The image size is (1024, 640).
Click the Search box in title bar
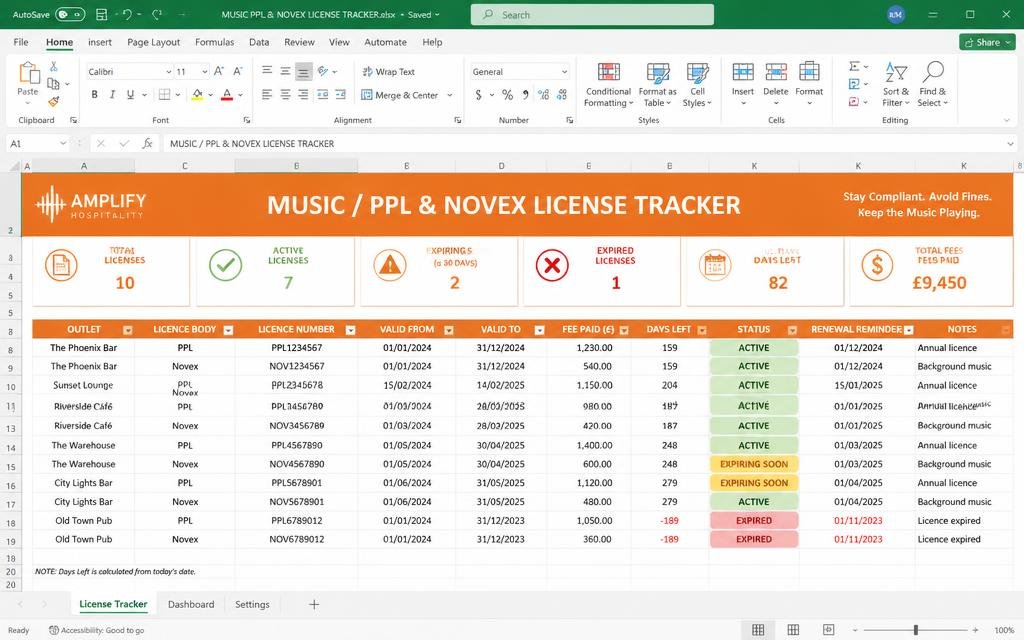coord(592,14)
